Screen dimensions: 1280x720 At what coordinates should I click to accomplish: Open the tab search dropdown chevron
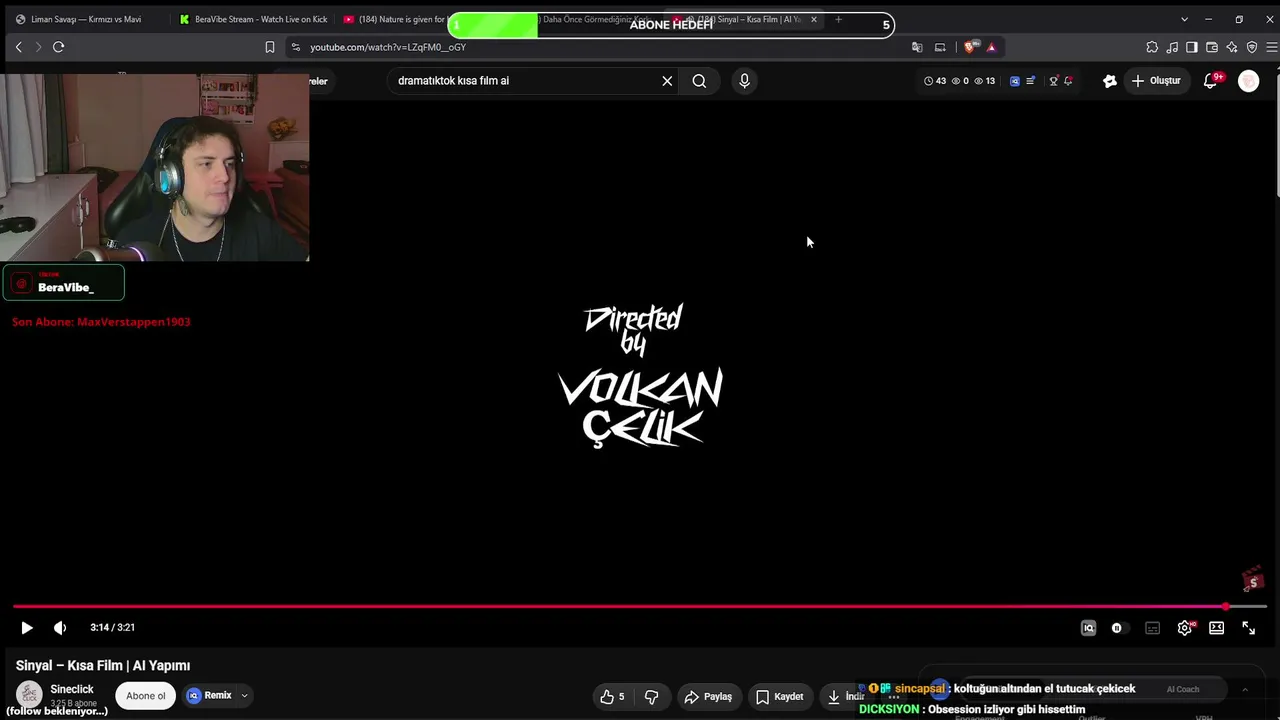[1184, 19]
